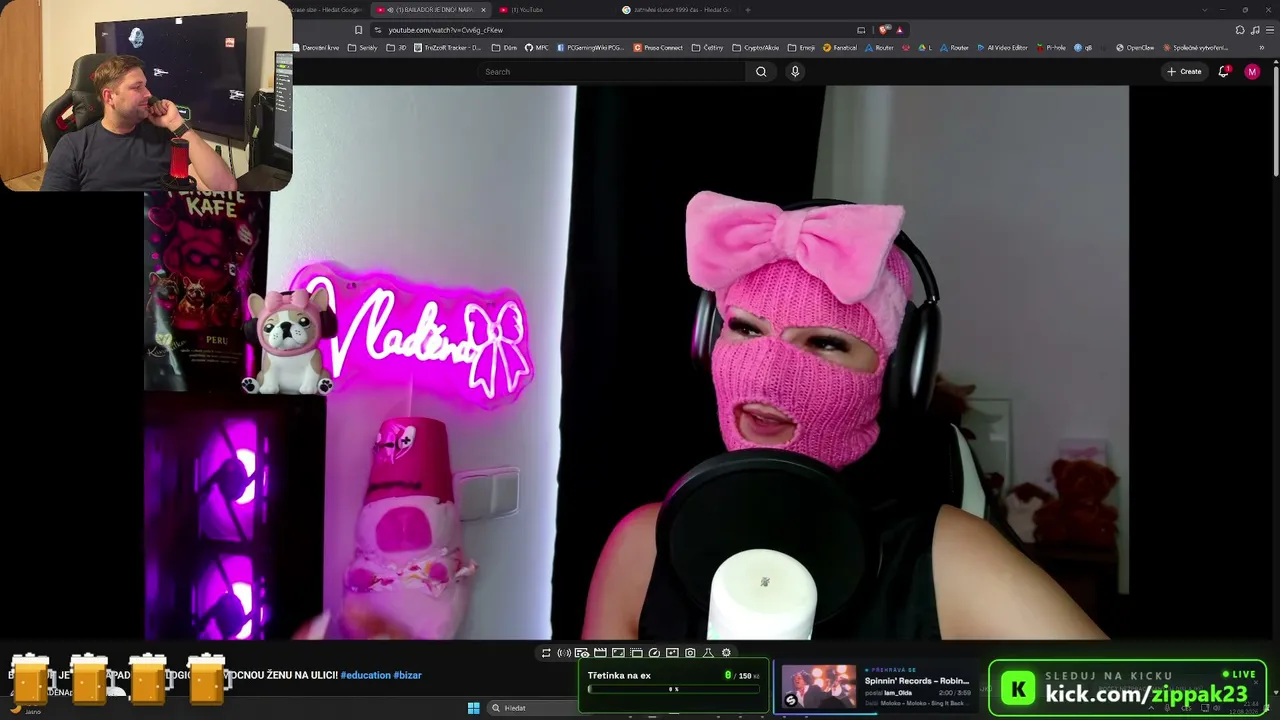Open the AI Video Editor bookmark
The width and height of the screenshot is (1280, 720).
tap(1003, 48)
